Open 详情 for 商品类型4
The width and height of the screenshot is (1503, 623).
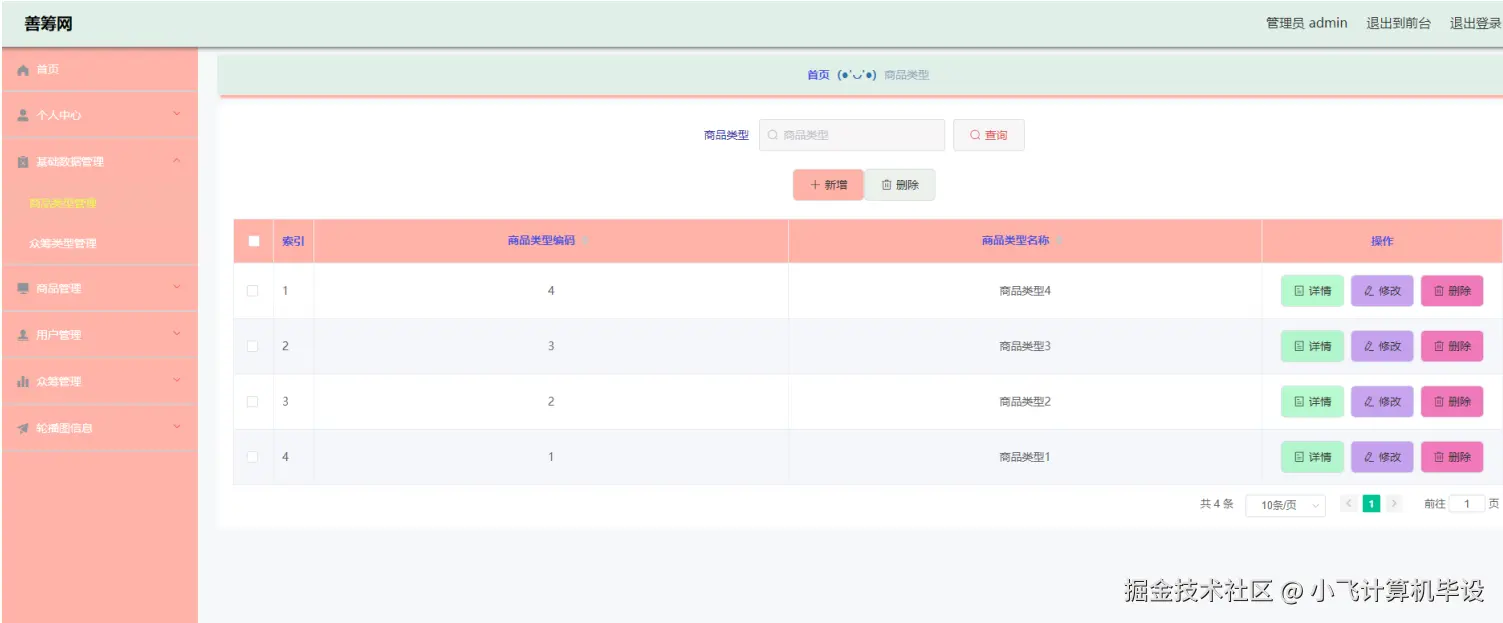tap(1312, 291)
